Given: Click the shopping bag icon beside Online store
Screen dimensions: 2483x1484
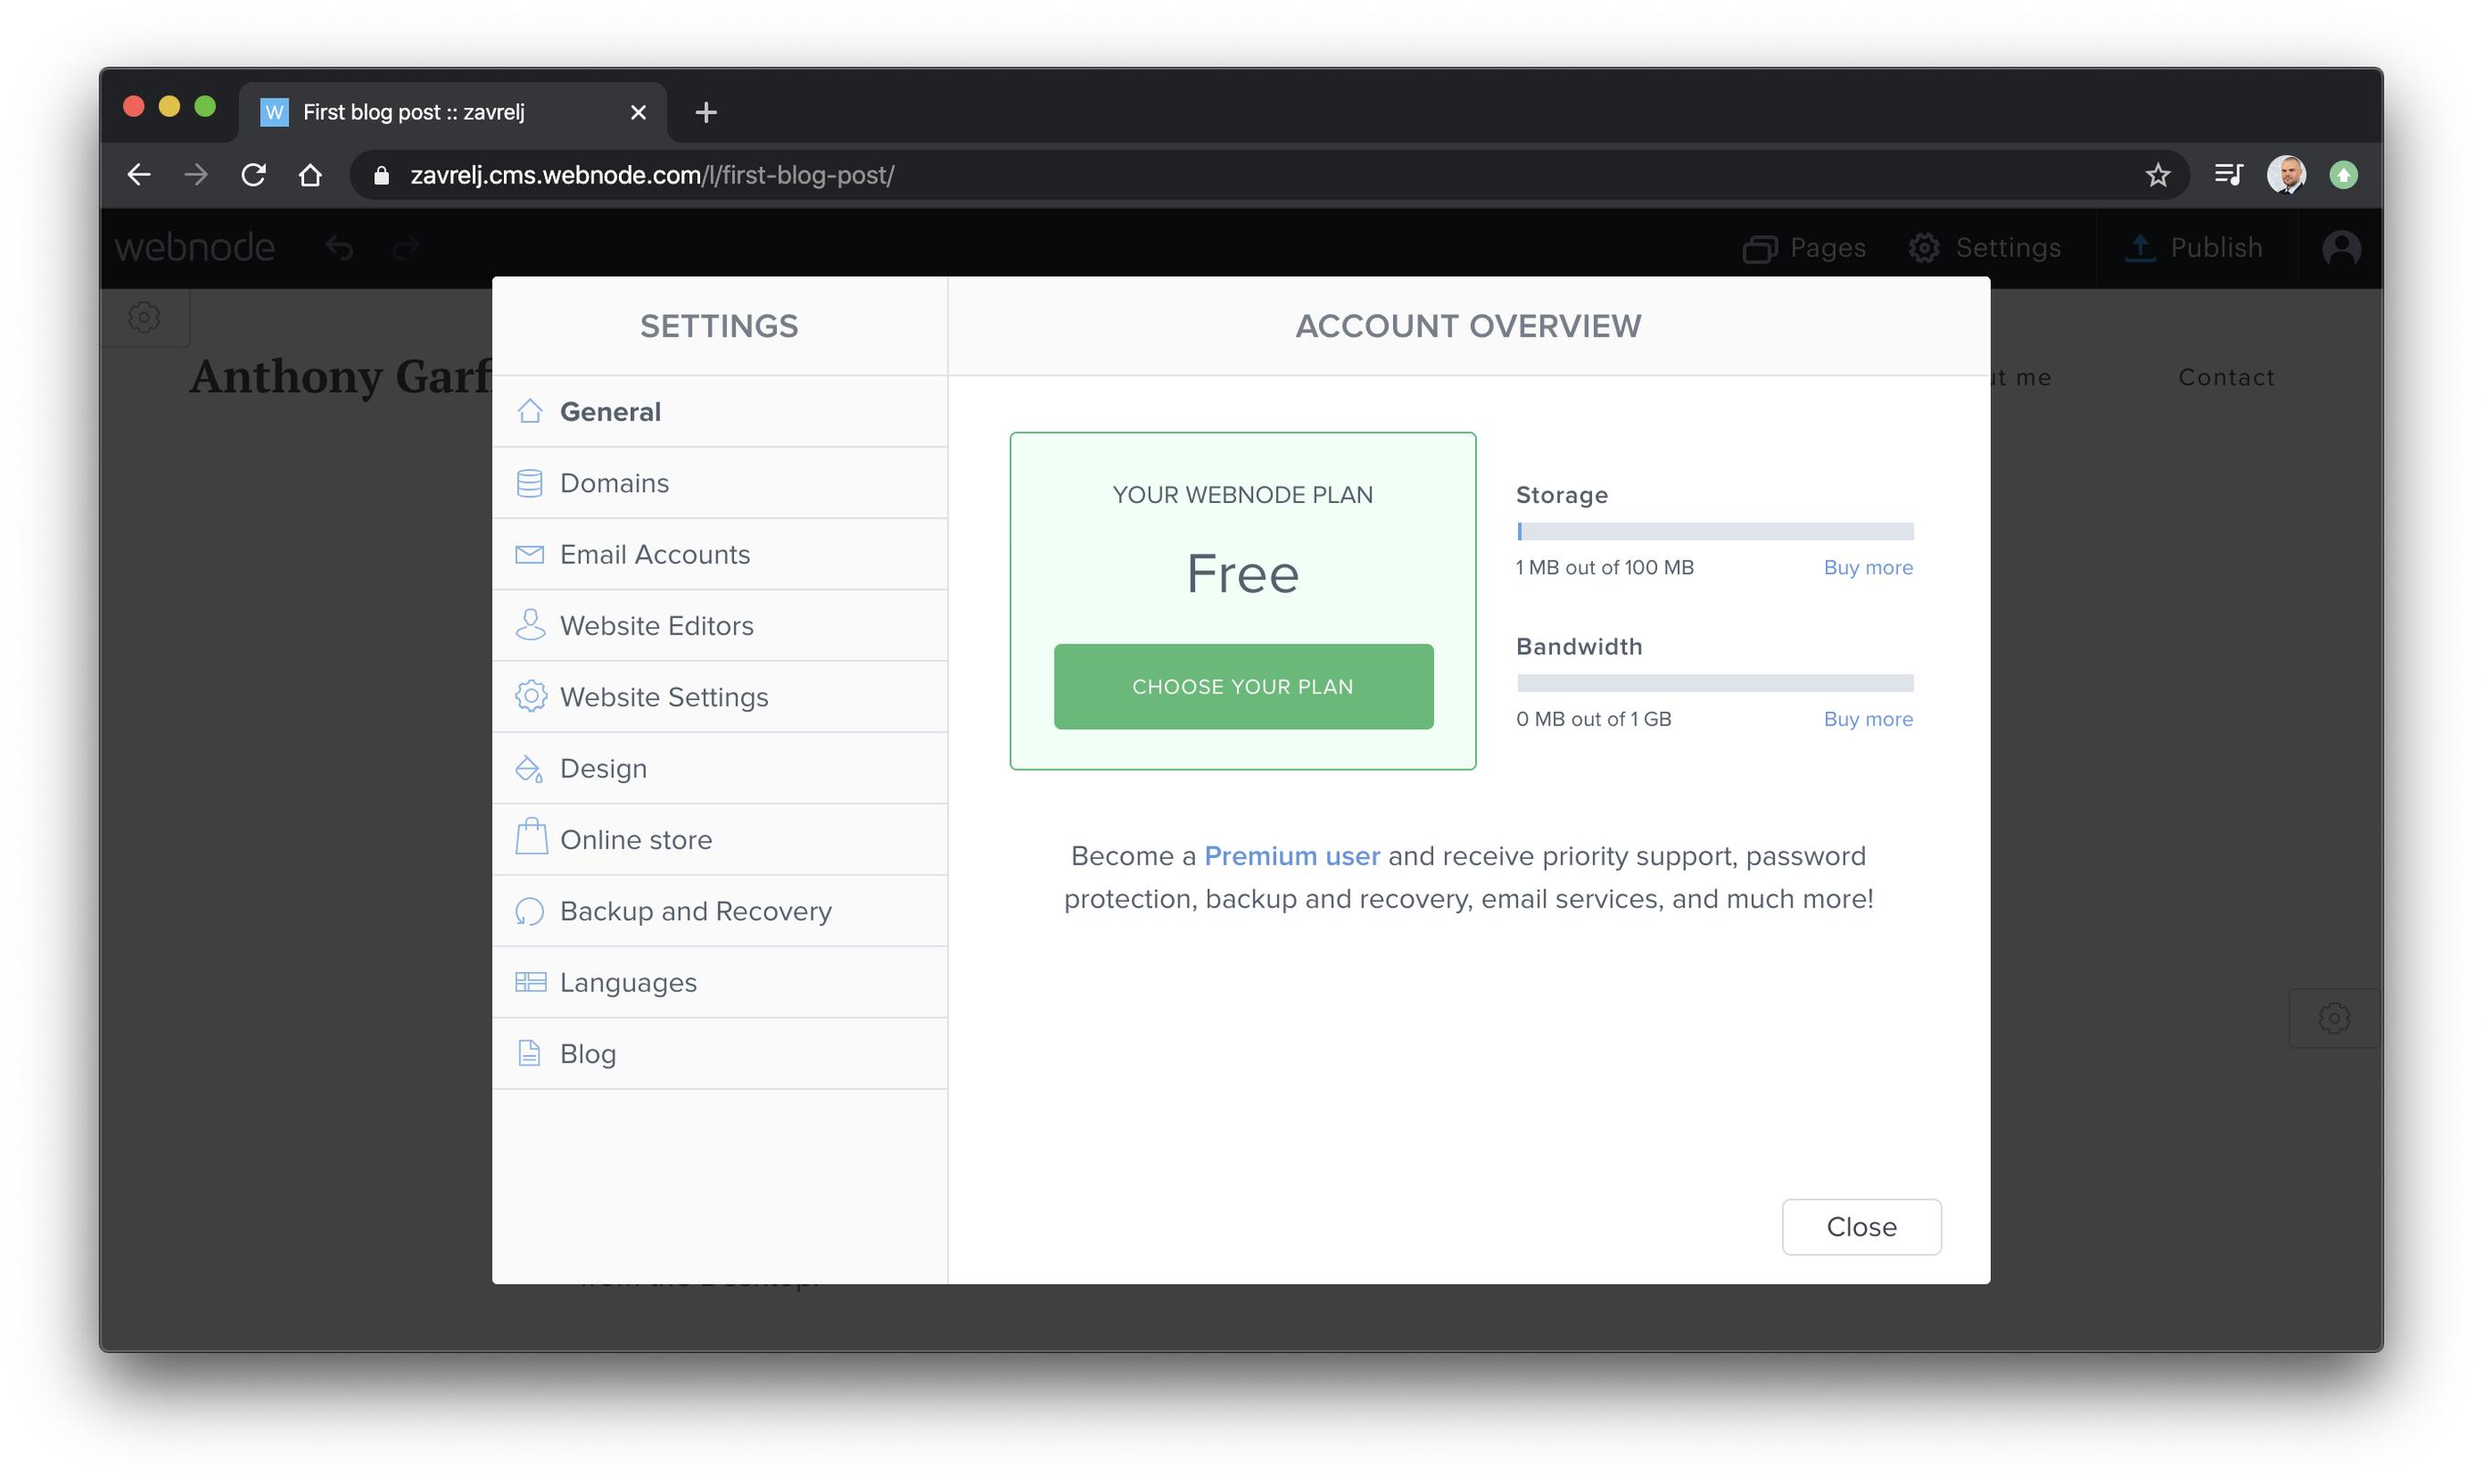Looking at the screenshot, I should pyautogui.click(x=531, y=837).
